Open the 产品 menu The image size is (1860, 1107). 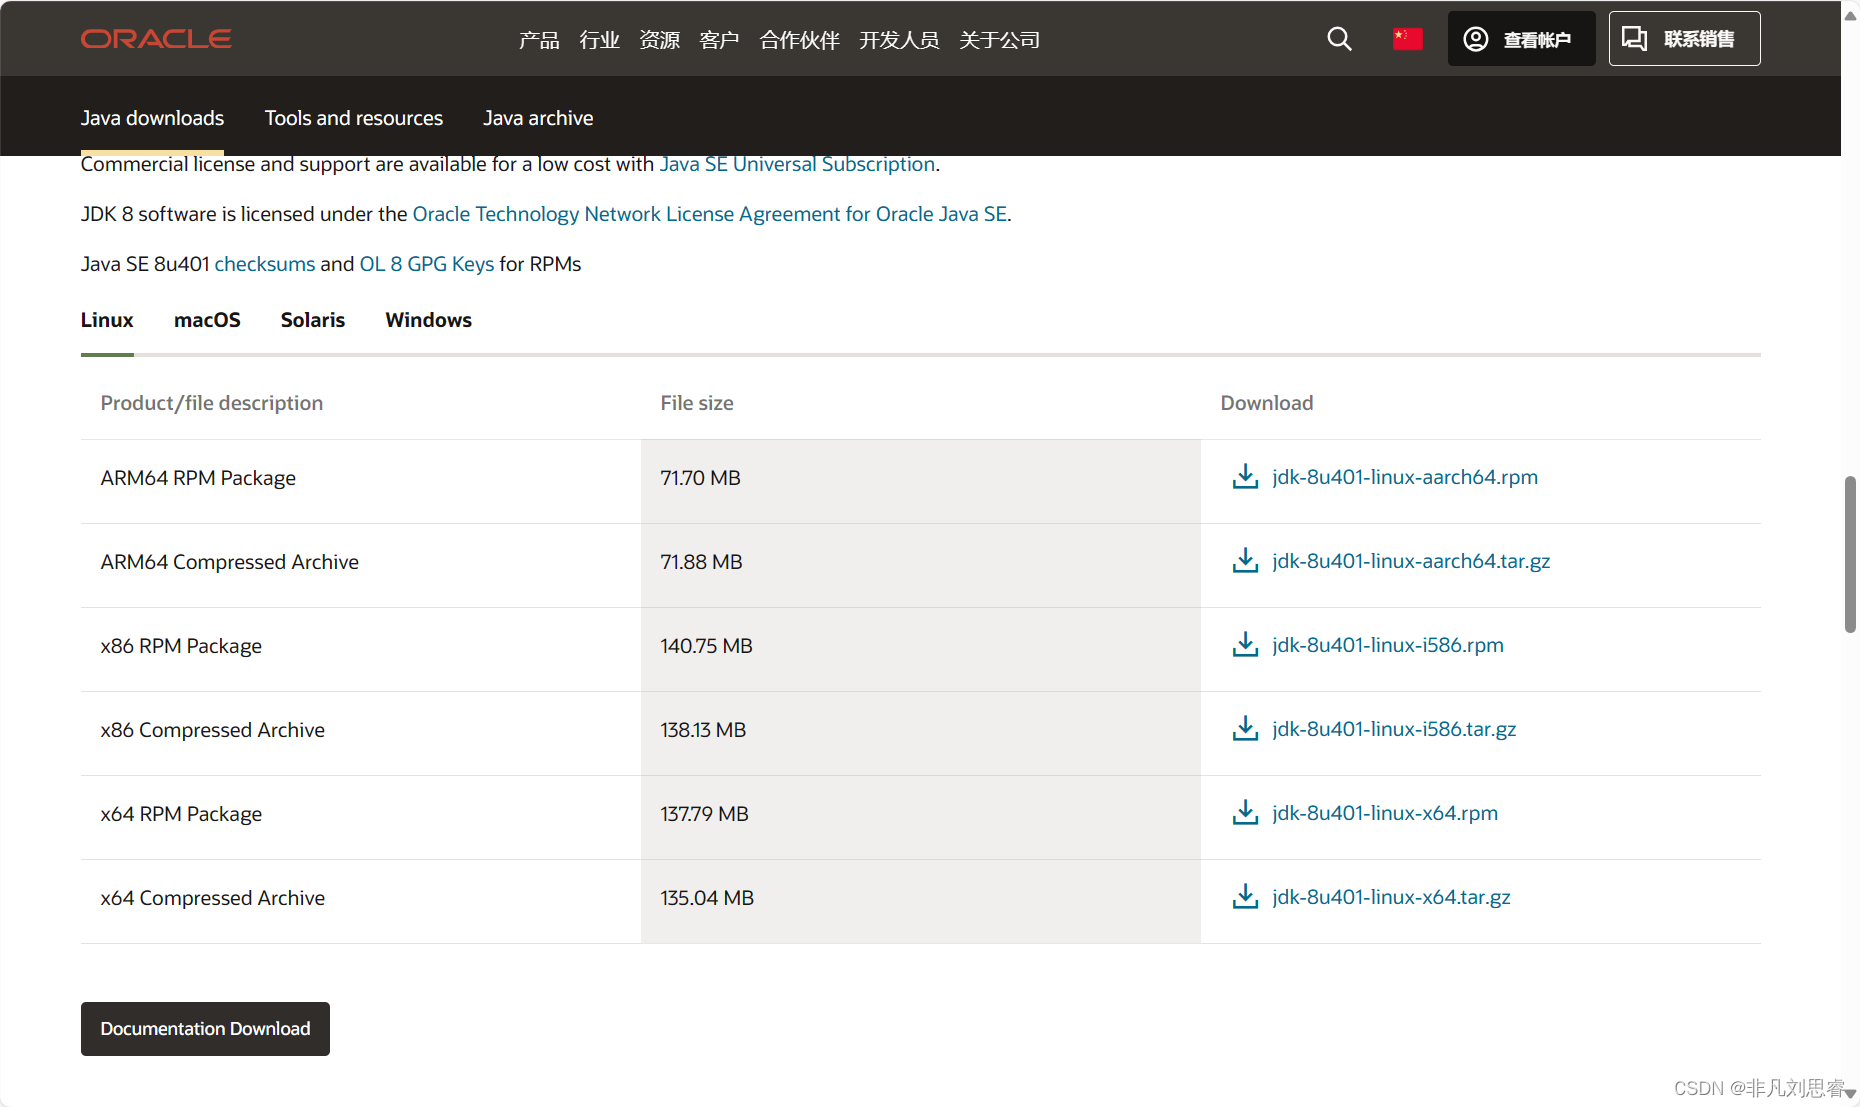tap(539, 40)
